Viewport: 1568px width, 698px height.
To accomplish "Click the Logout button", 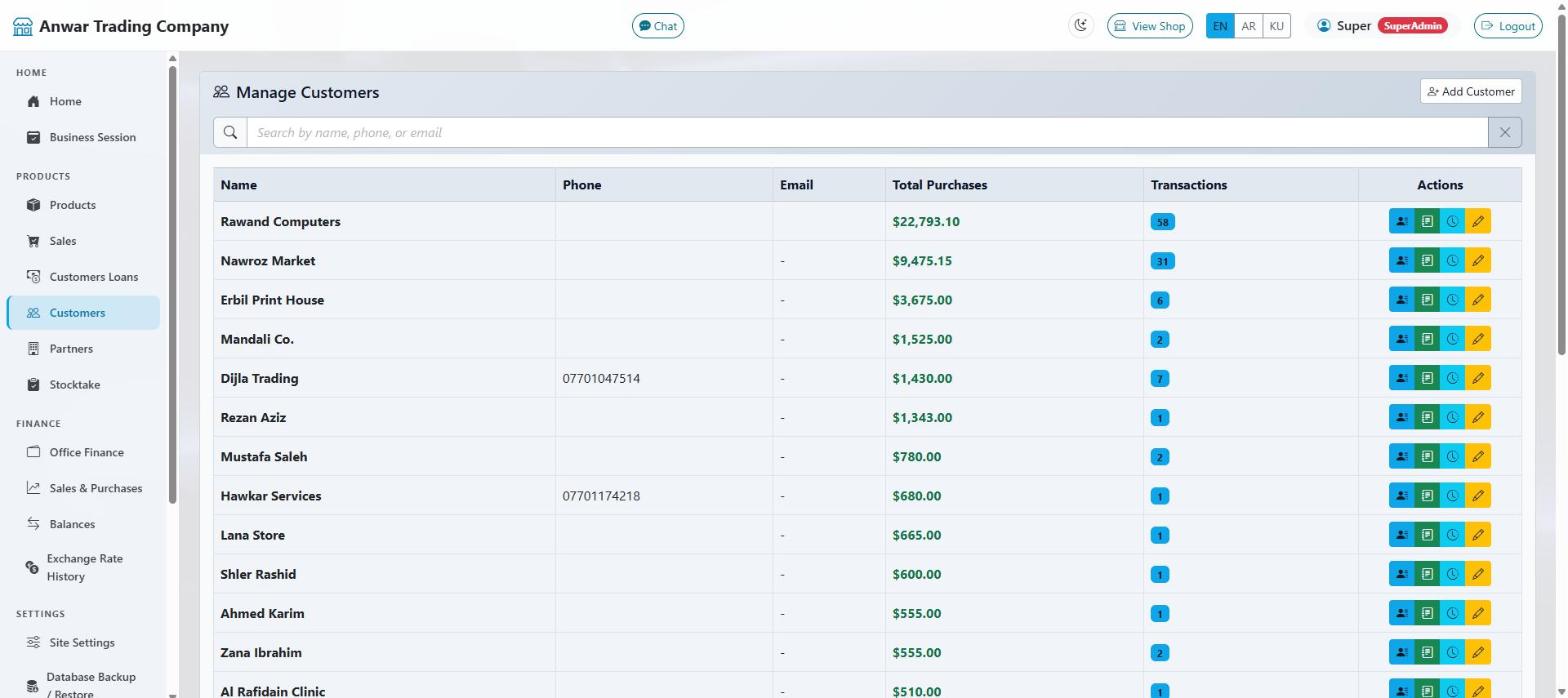I will coord(1508,26).
